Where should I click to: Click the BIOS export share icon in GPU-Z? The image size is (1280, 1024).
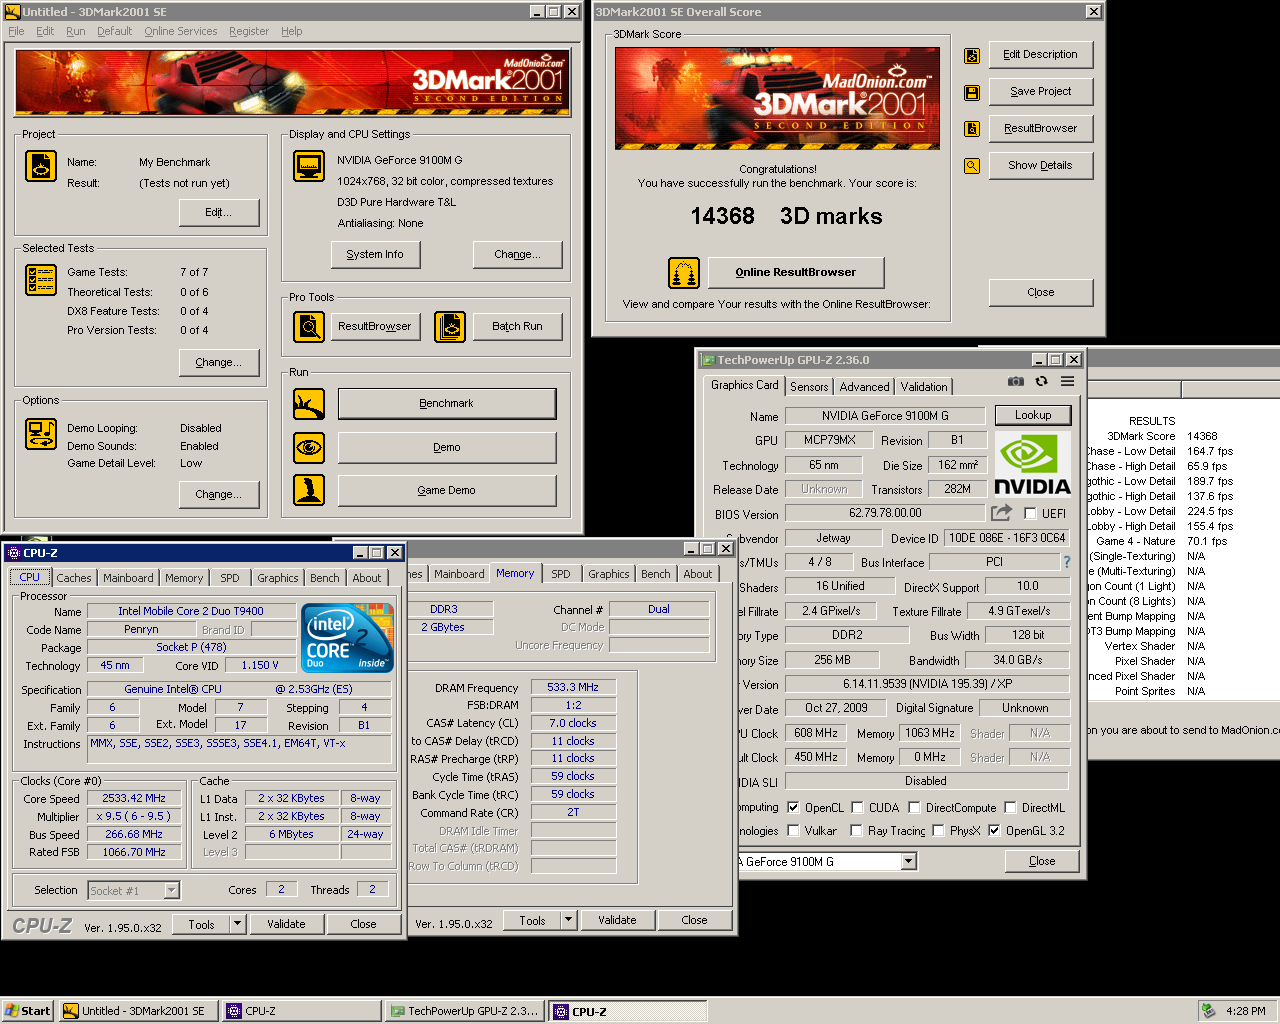1001,512
